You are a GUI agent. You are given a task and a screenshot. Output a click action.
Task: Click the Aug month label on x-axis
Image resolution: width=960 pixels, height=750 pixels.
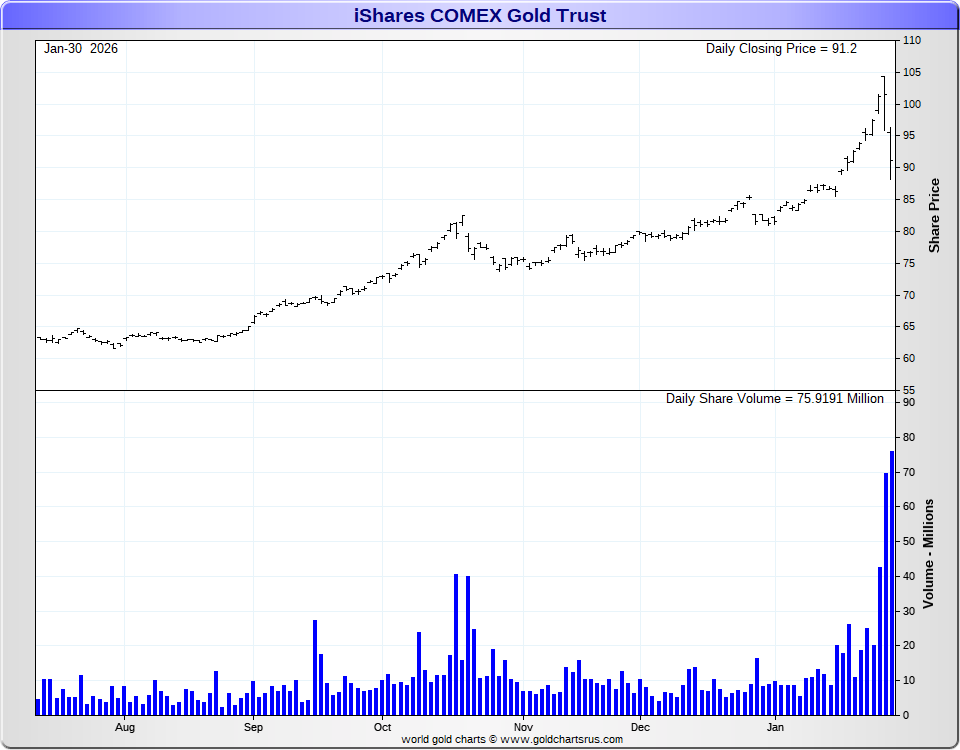[125, 727]
